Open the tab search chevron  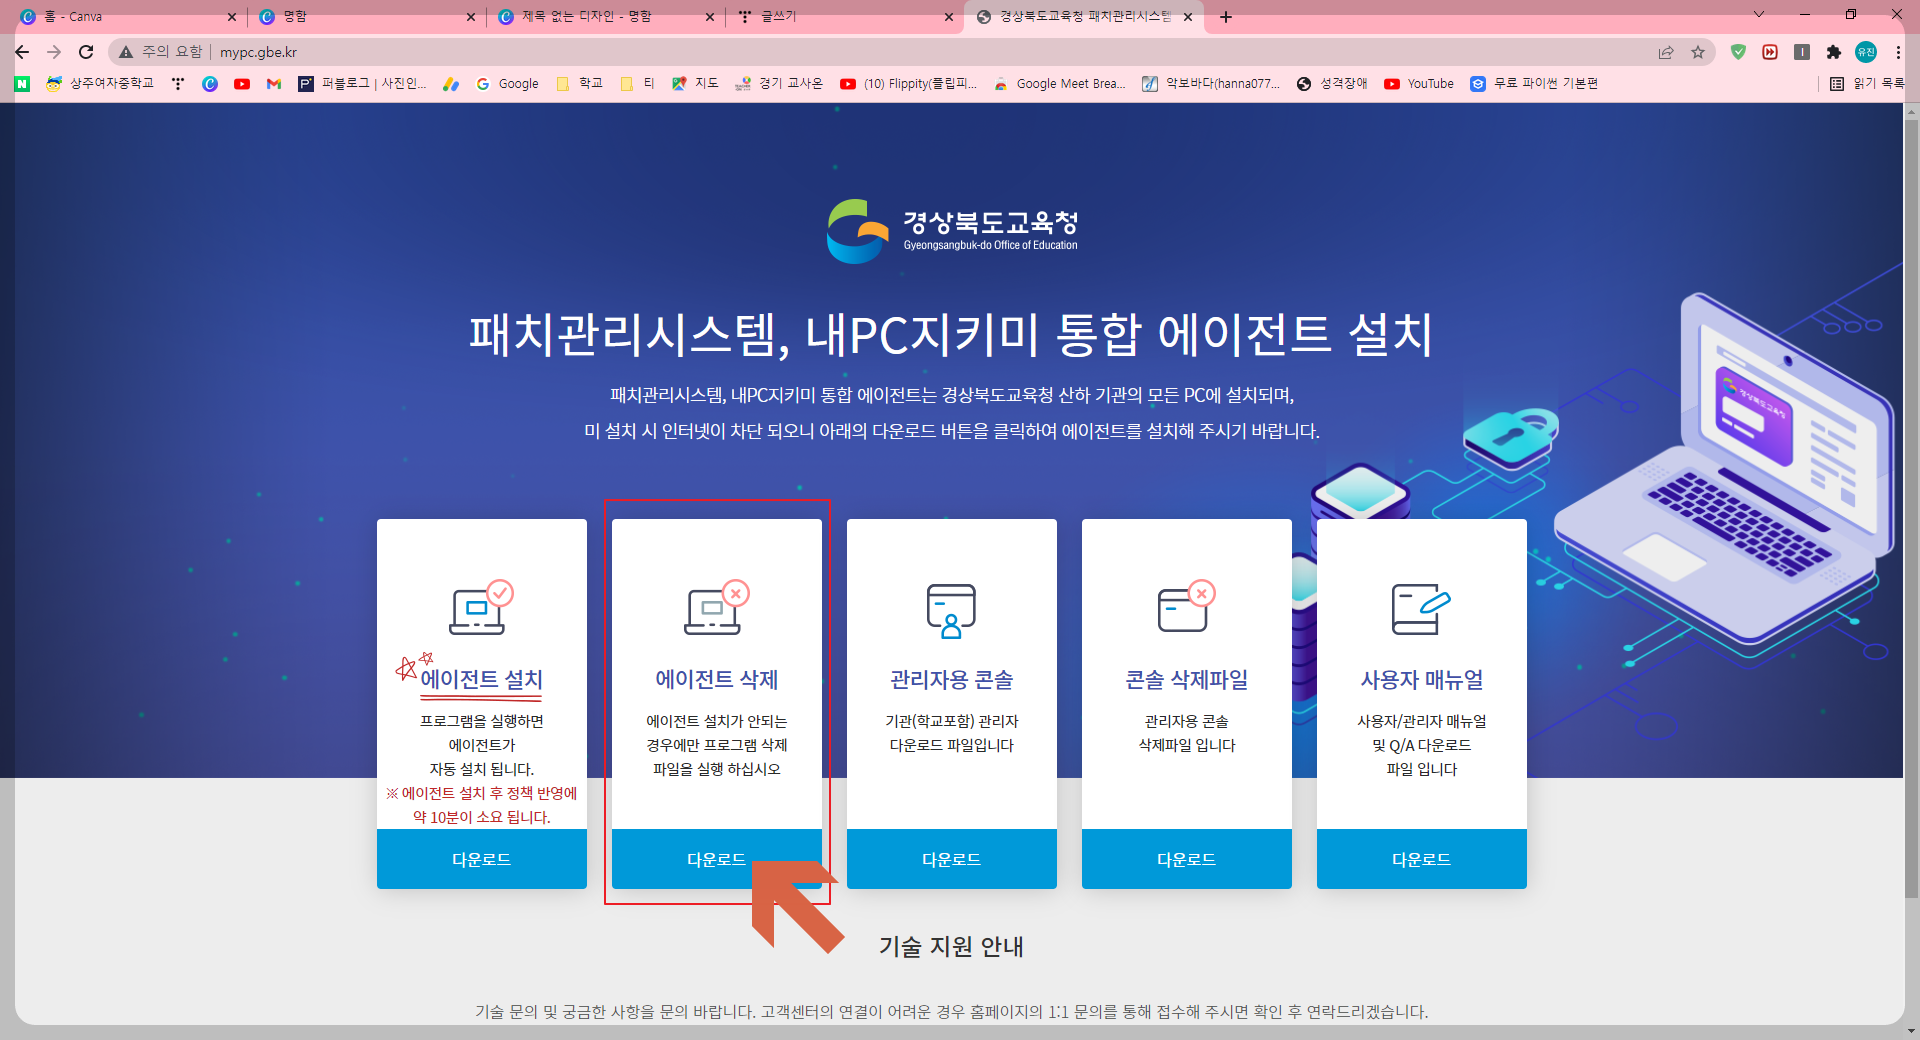point(1759,14)
